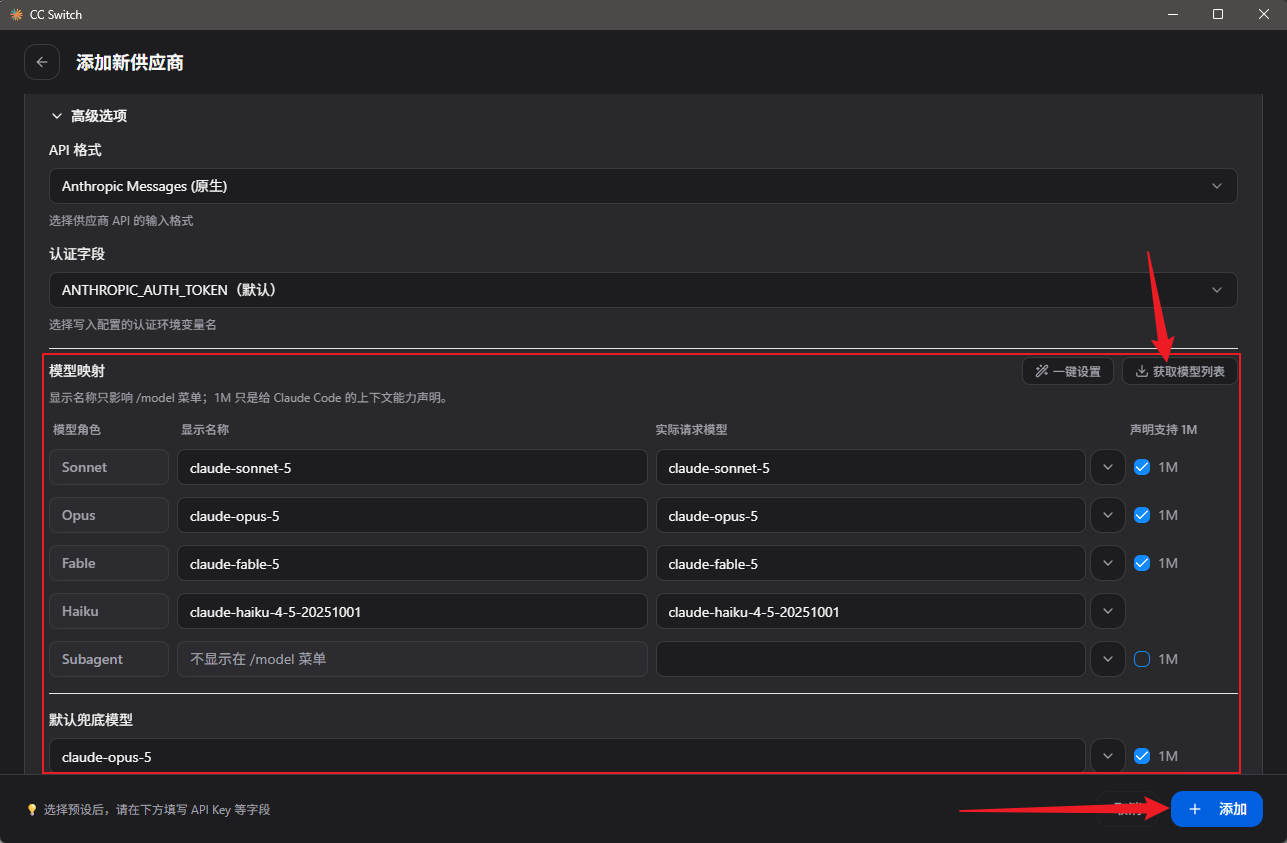Click the back arrow button
Screen dimensions: 1287x843
coord(42,62)
